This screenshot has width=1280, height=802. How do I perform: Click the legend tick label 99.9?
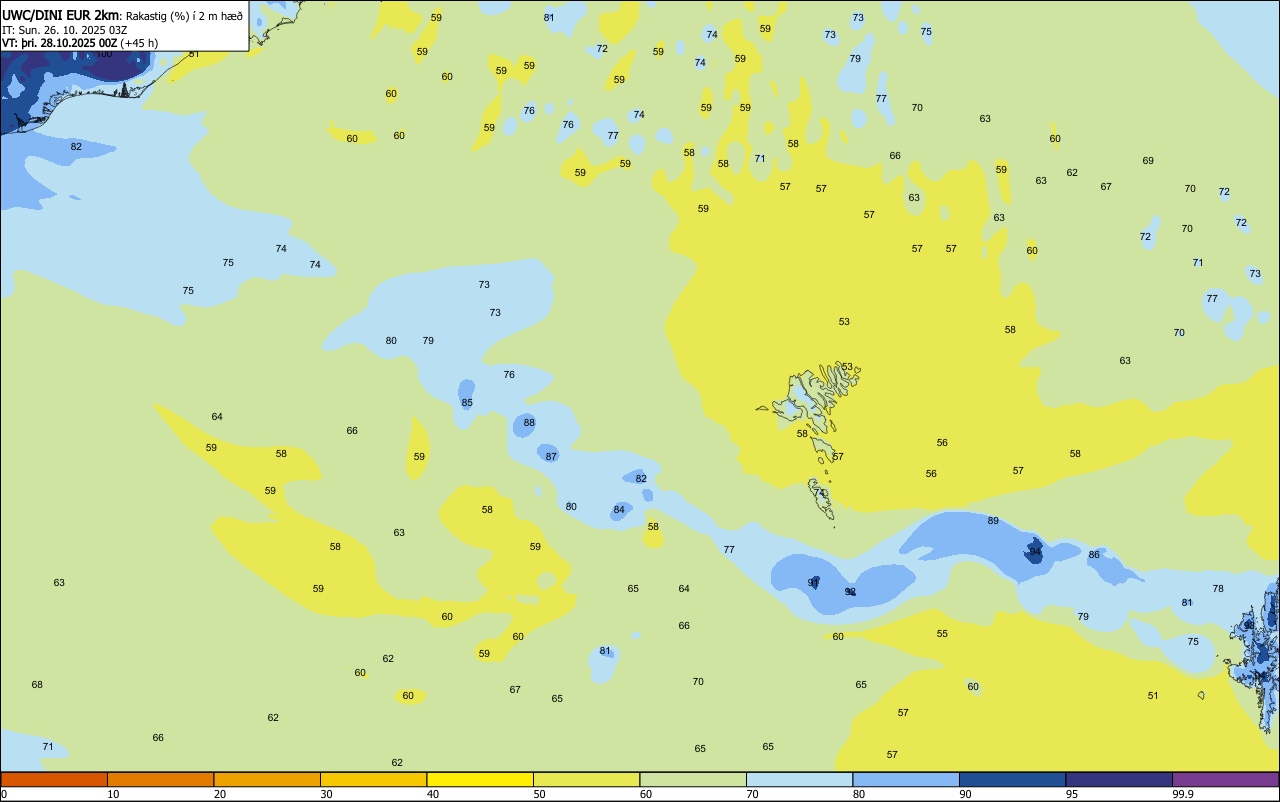1183,794
